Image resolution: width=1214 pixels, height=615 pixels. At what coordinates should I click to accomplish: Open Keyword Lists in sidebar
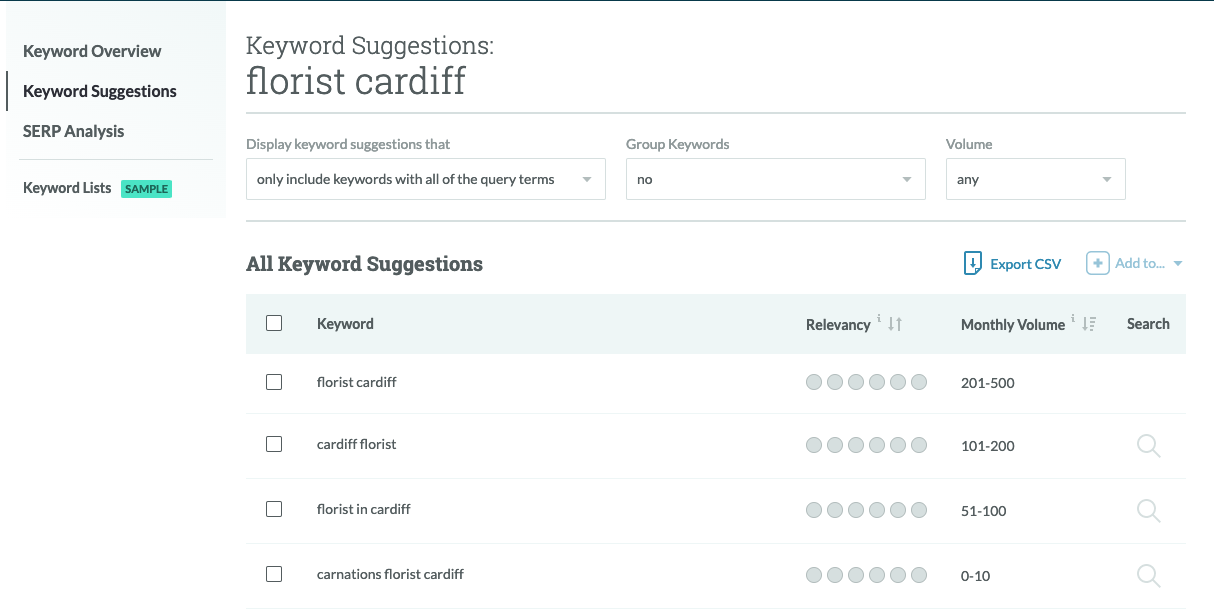(67, 188)
